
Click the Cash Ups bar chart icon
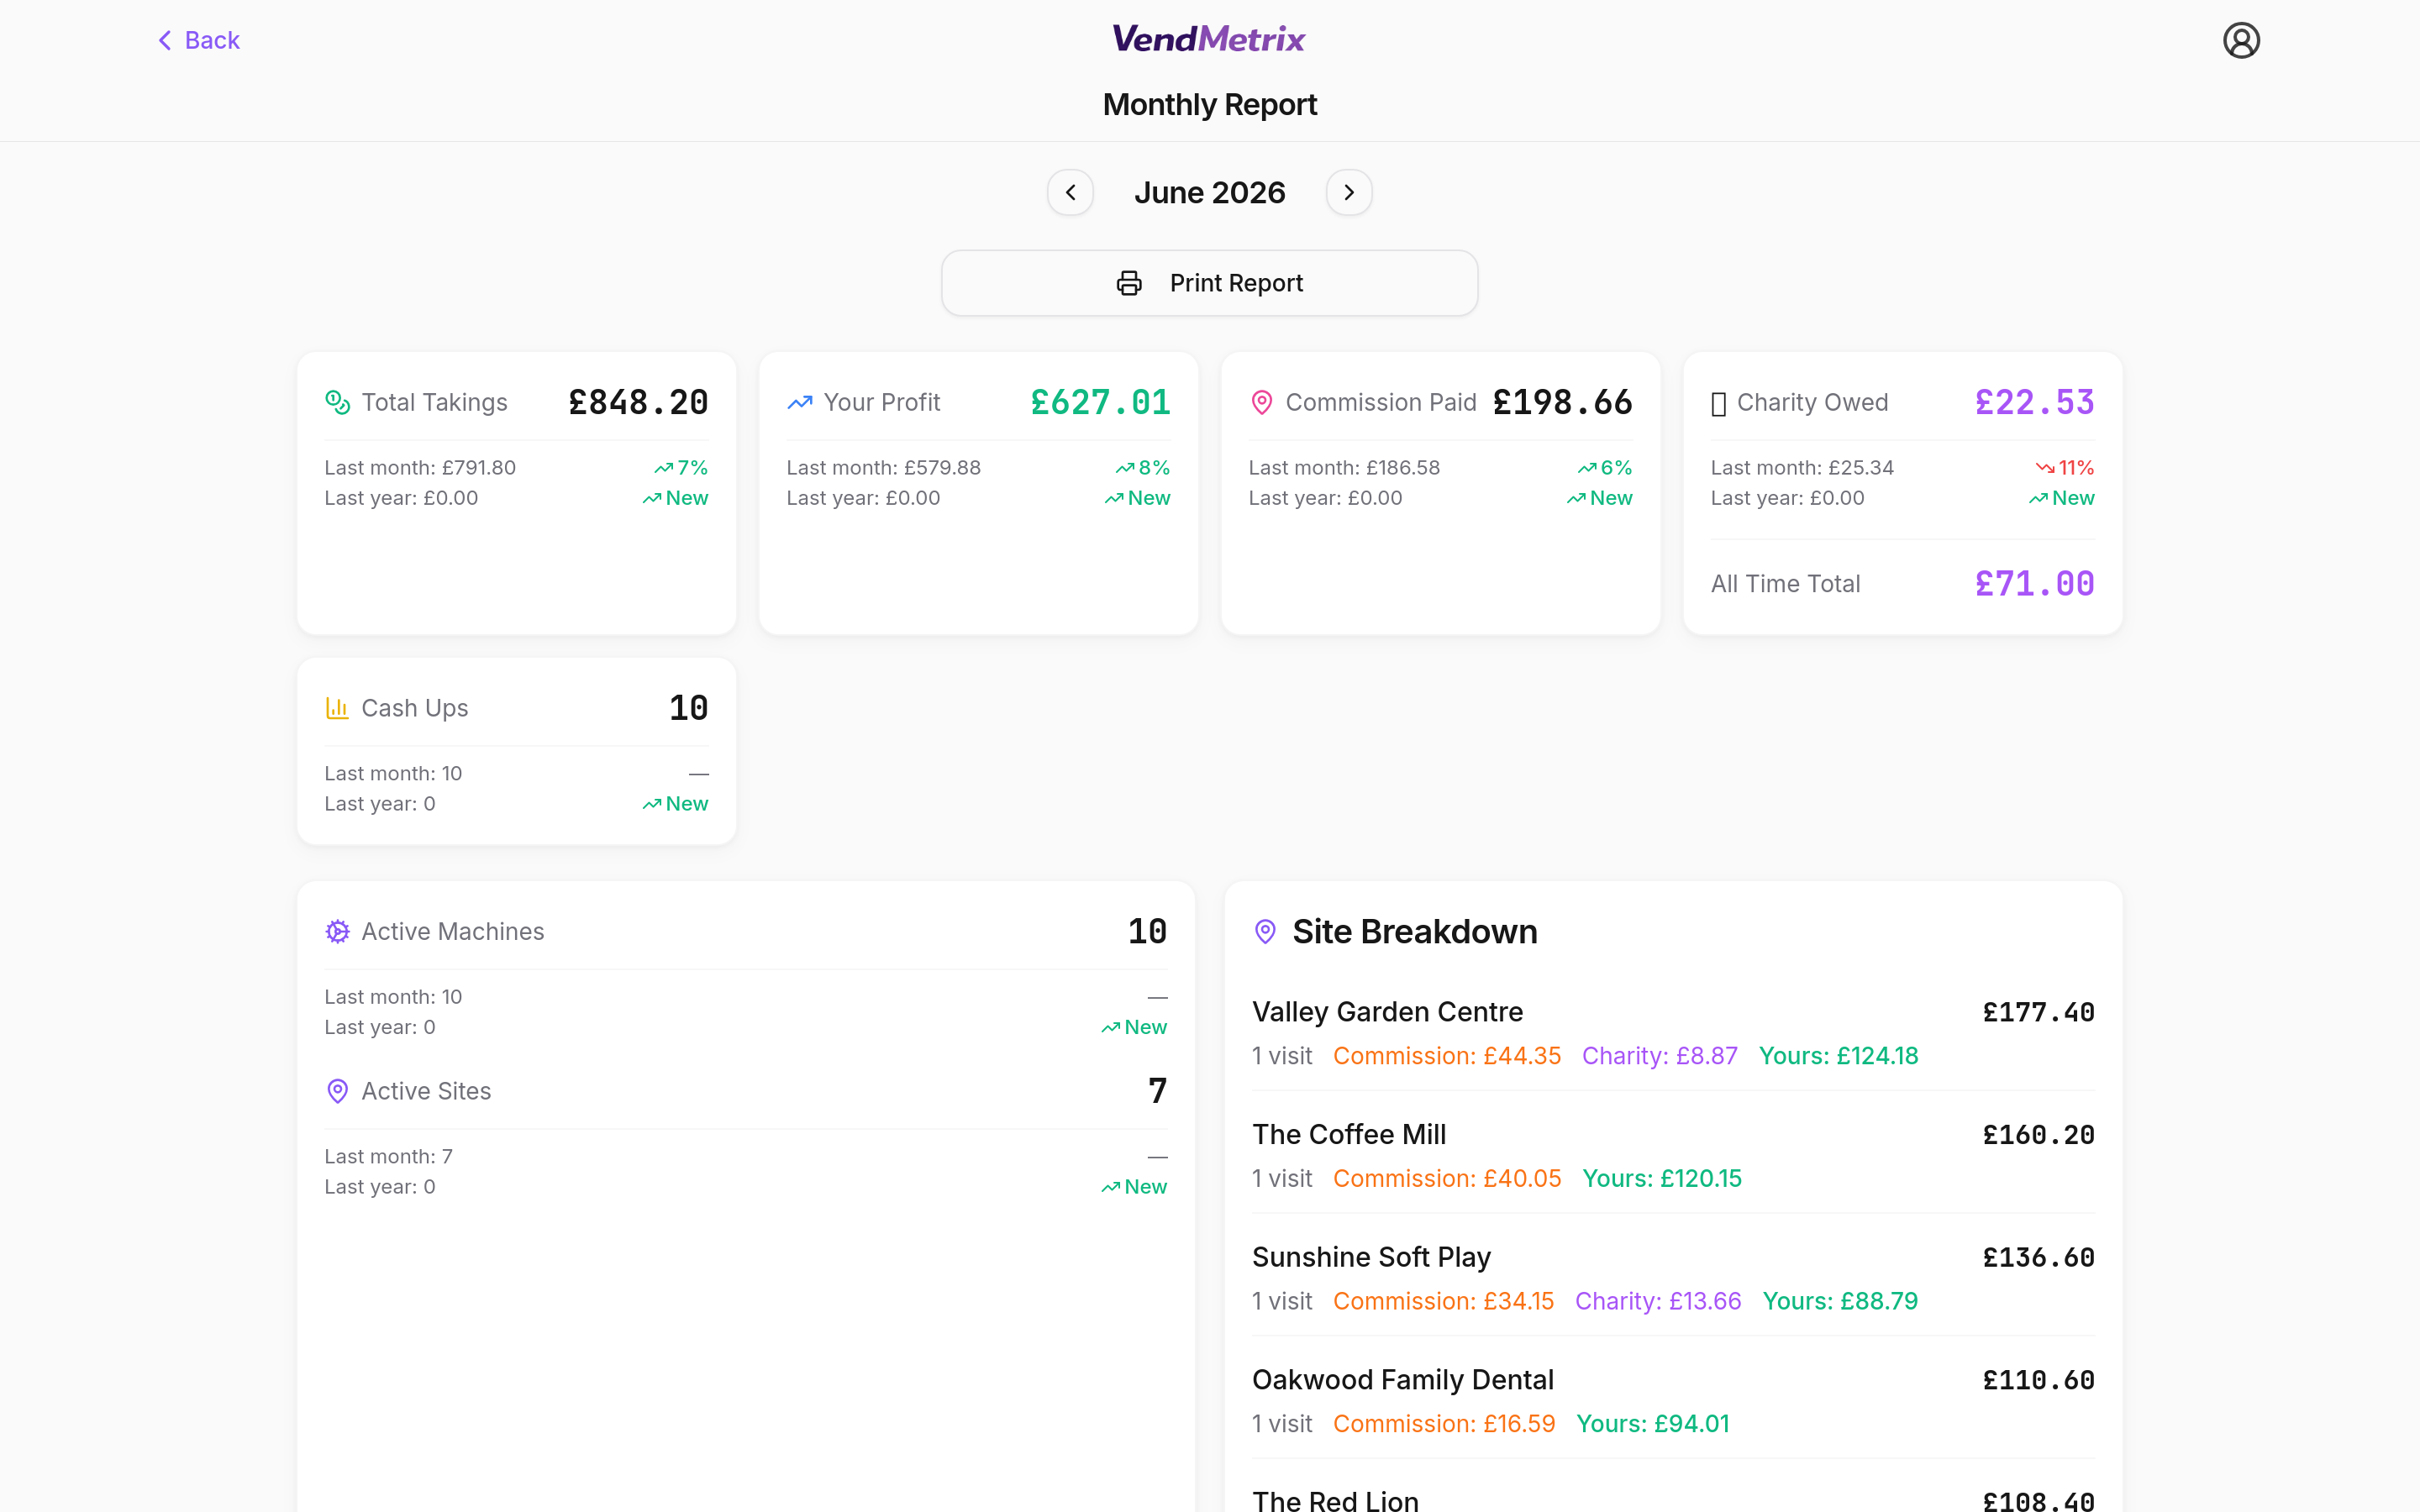click(338, 708)
